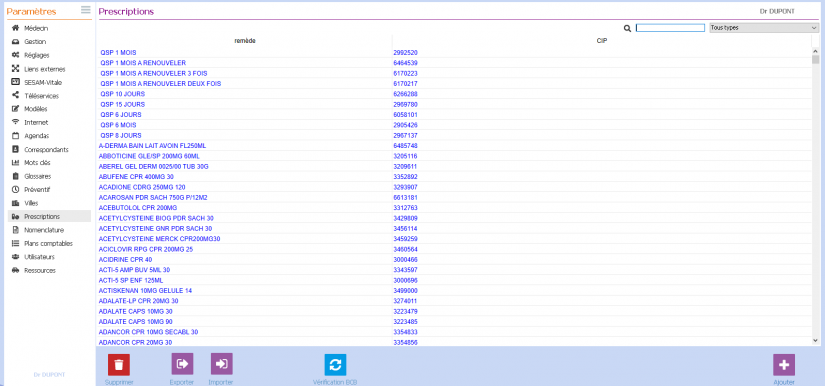
Task: Focus the prescription search text field
Action: [x=670, y=28]
